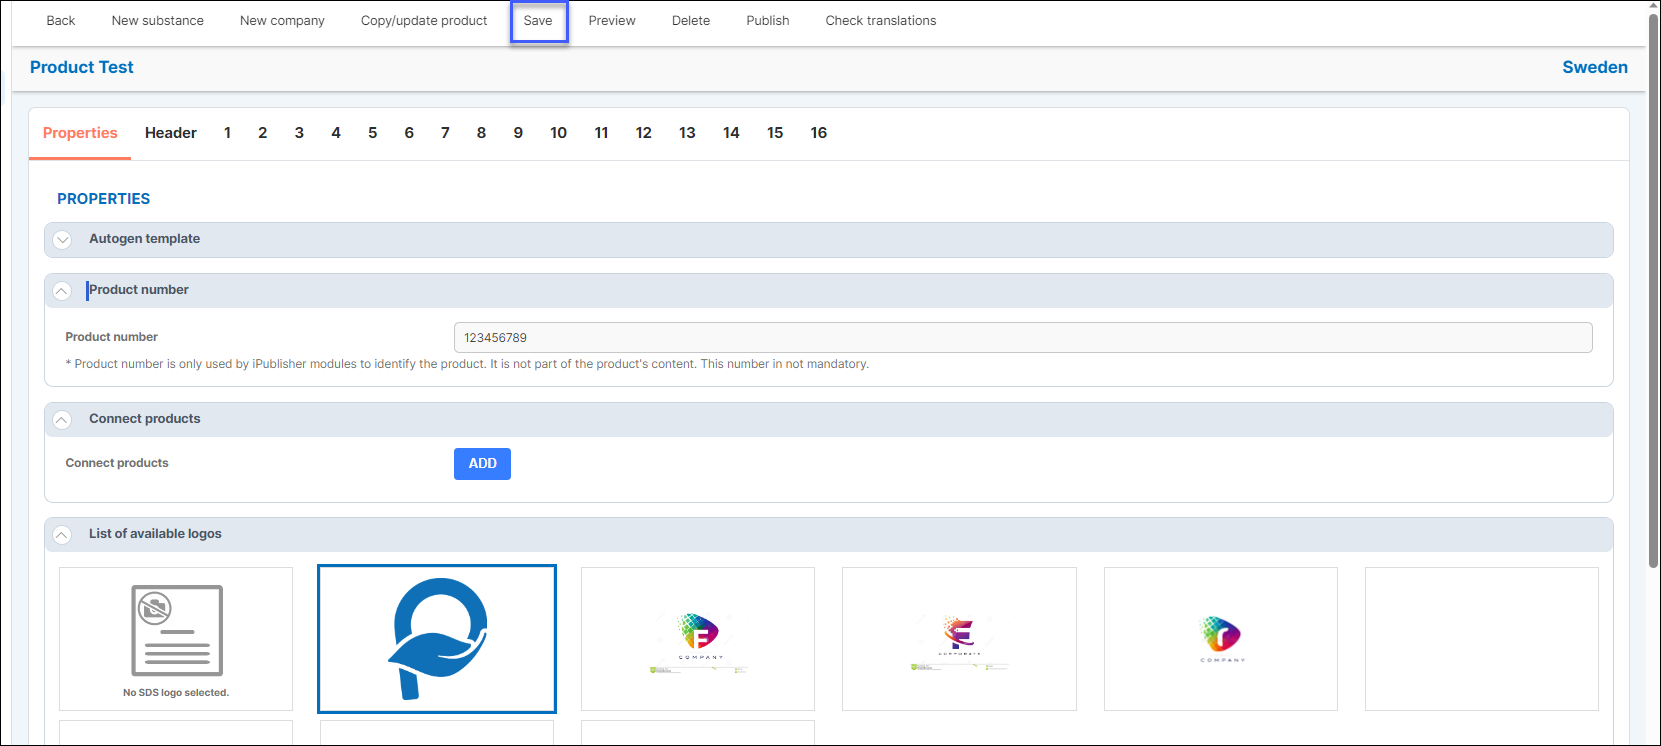Collapse the Connect products section chevron

pos(62,420)
